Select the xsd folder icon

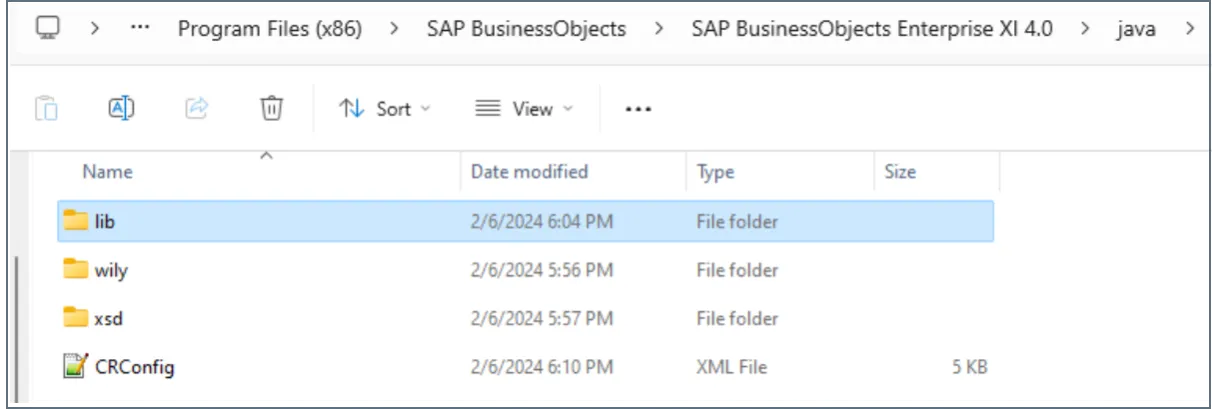(75, 318)
